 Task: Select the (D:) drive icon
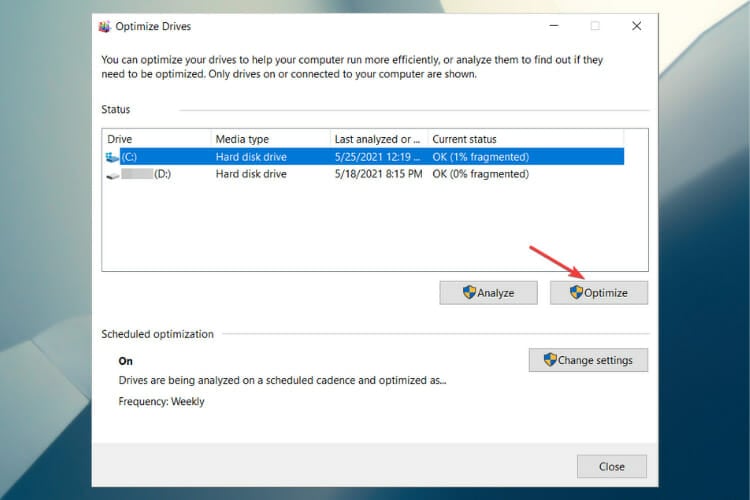tap(113, 175)
